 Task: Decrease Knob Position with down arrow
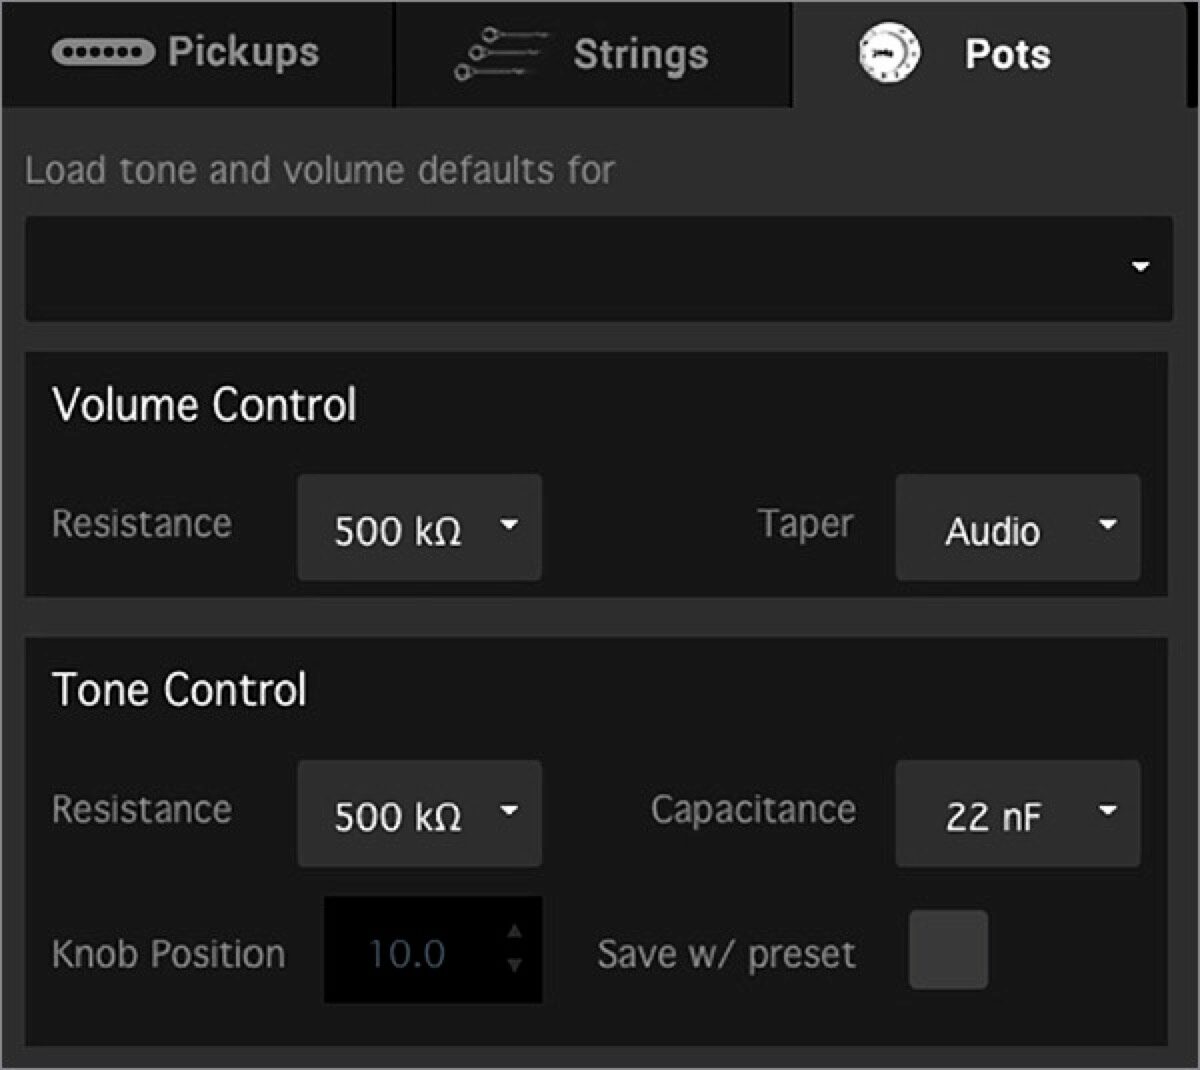pos(514,966)
